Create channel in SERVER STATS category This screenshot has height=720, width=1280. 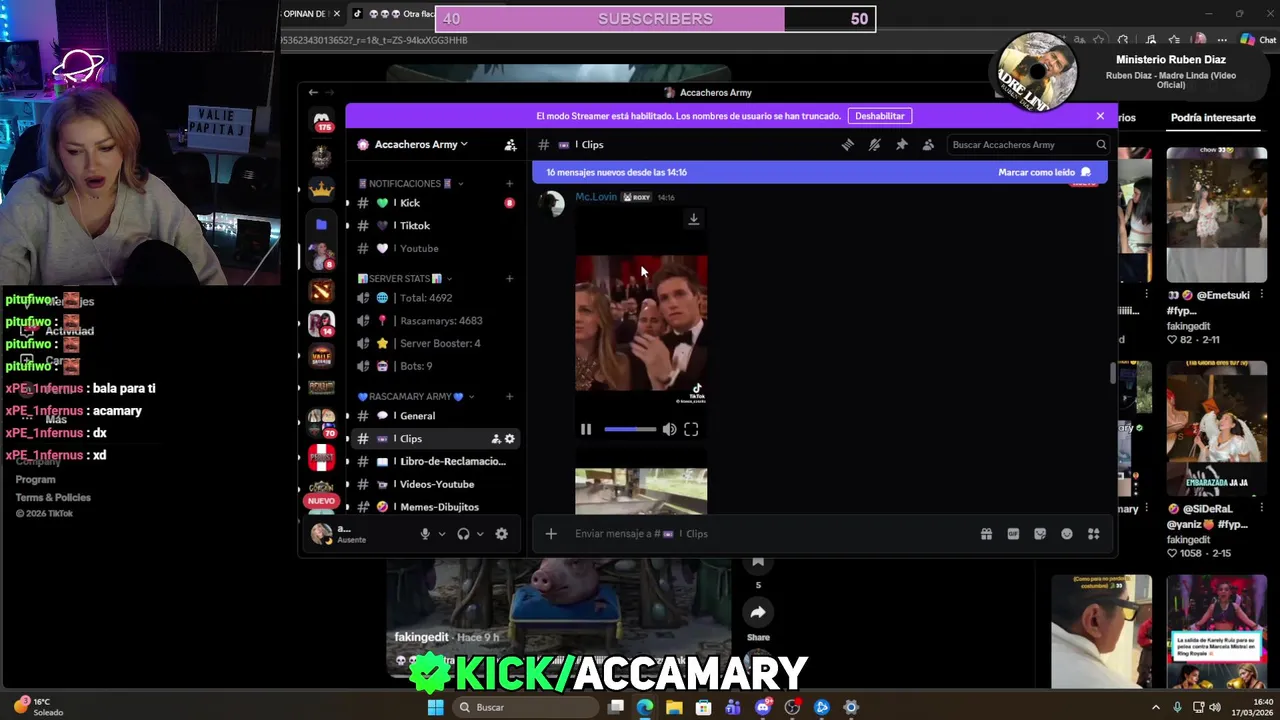(509, 279)
